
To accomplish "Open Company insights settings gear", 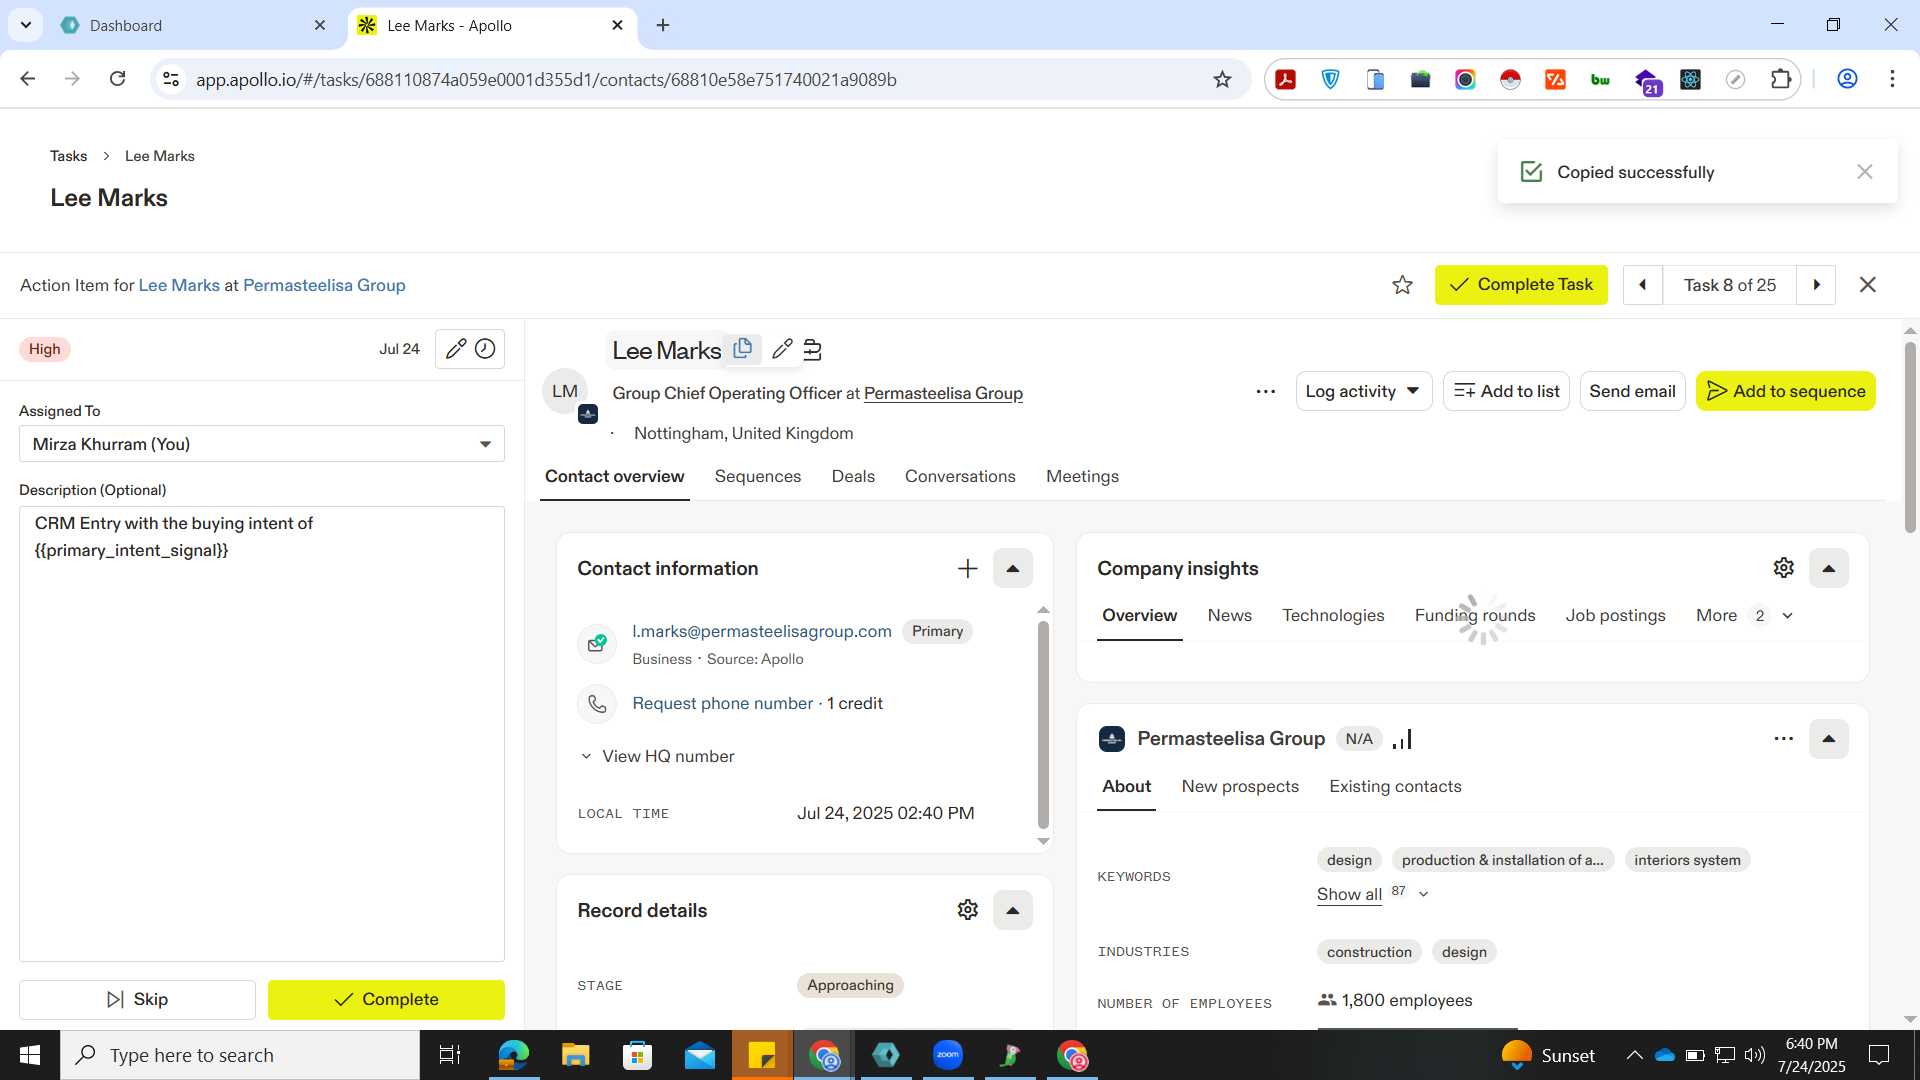I will point(1783,568).
